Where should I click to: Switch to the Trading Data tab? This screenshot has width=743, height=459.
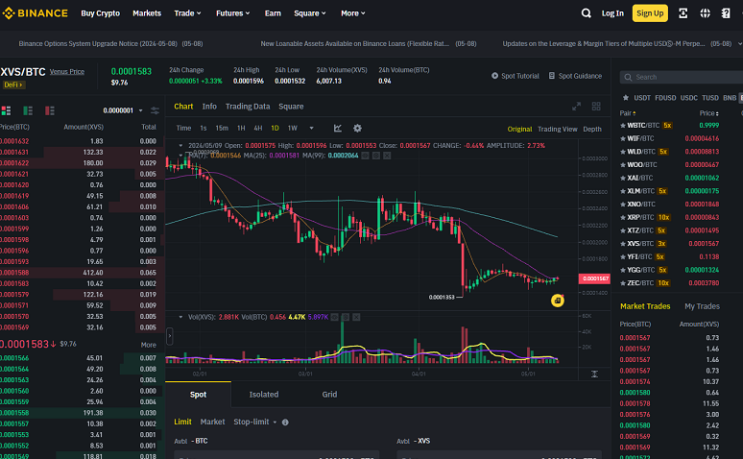[x=247, y=107]
